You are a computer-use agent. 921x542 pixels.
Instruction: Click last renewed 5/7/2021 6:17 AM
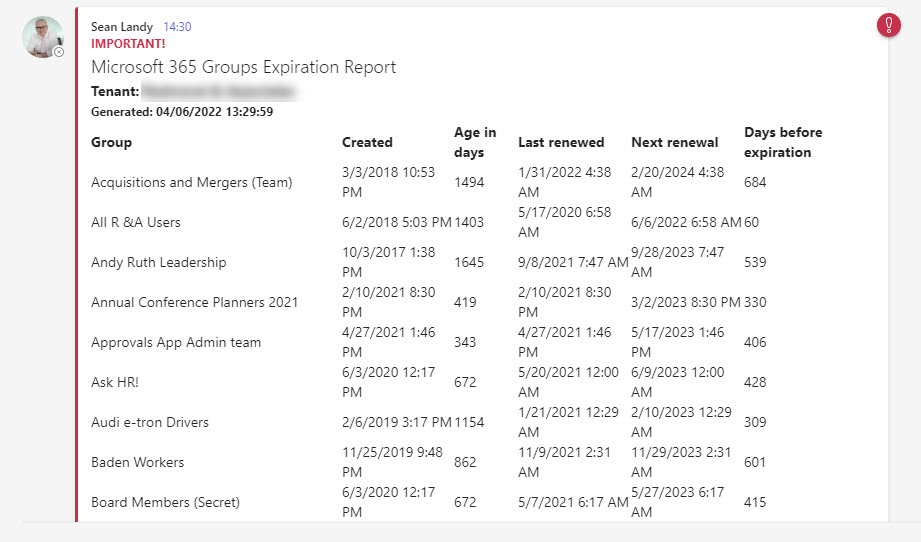tap(573, 502)
